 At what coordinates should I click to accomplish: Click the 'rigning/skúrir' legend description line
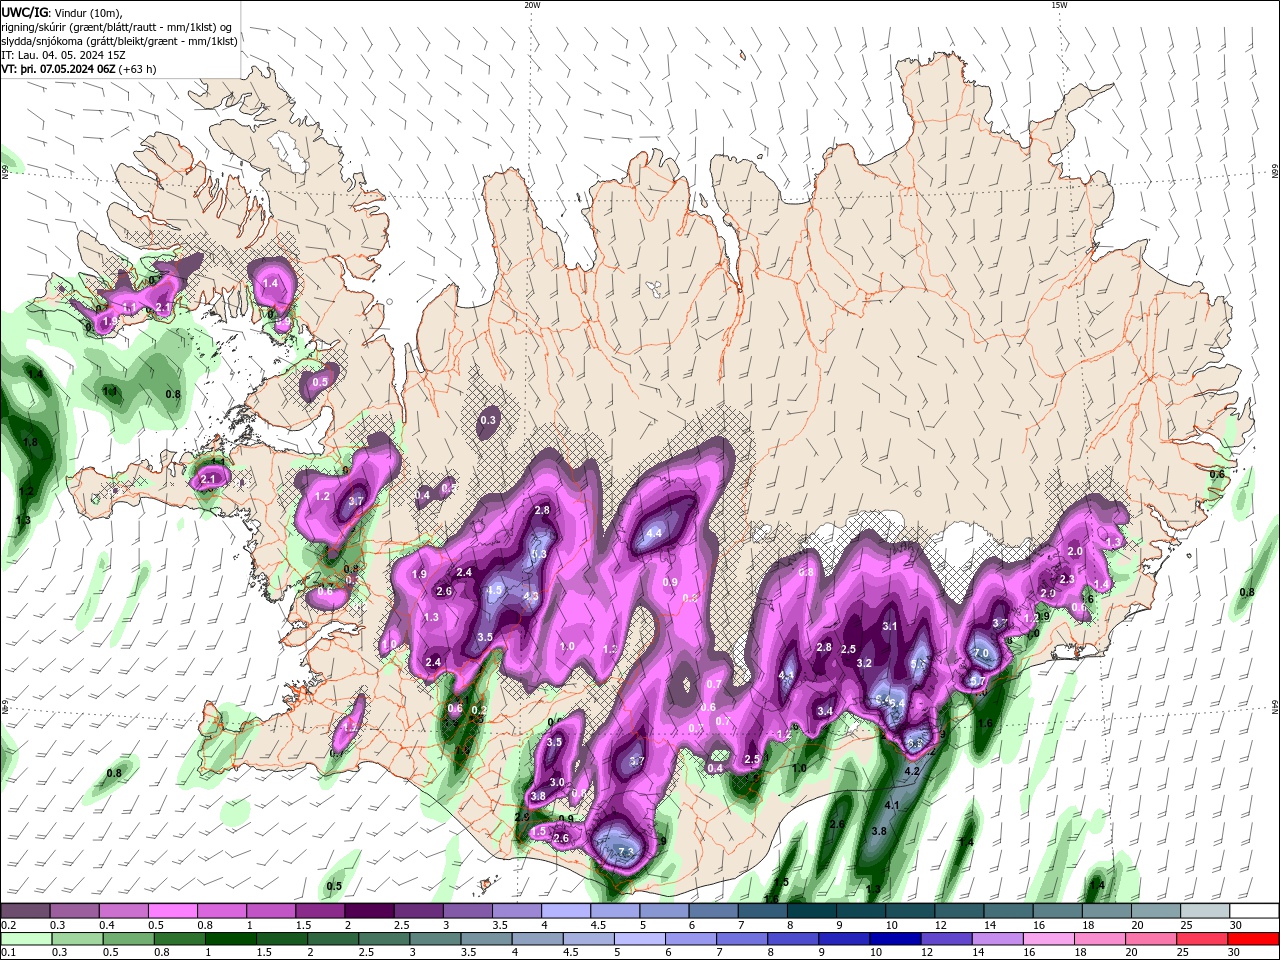(118, 27)
